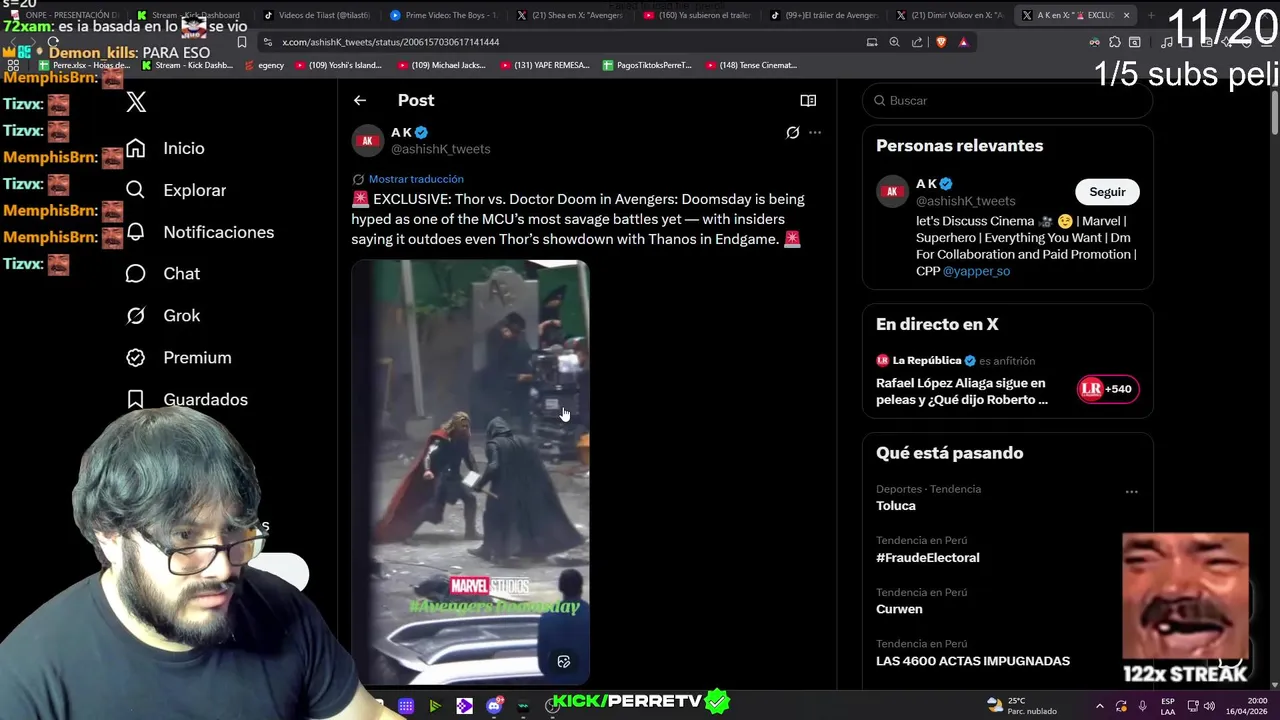
Task: Click the +540 listeners badge
Action: click(1108, 389)
